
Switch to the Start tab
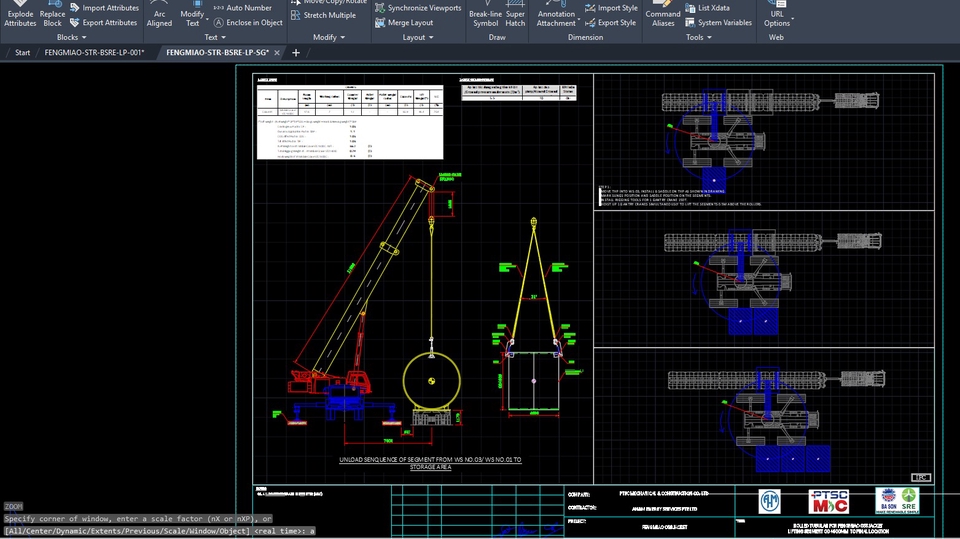coord(22,52)
